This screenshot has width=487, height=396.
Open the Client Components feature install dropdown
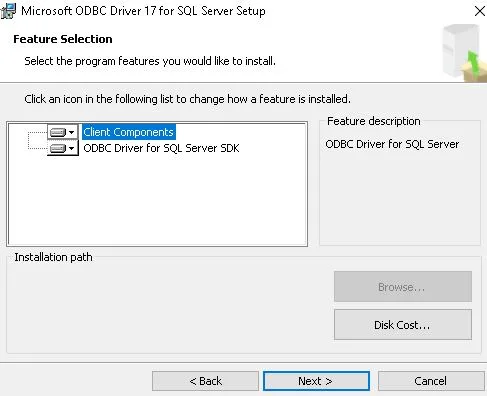62,132
